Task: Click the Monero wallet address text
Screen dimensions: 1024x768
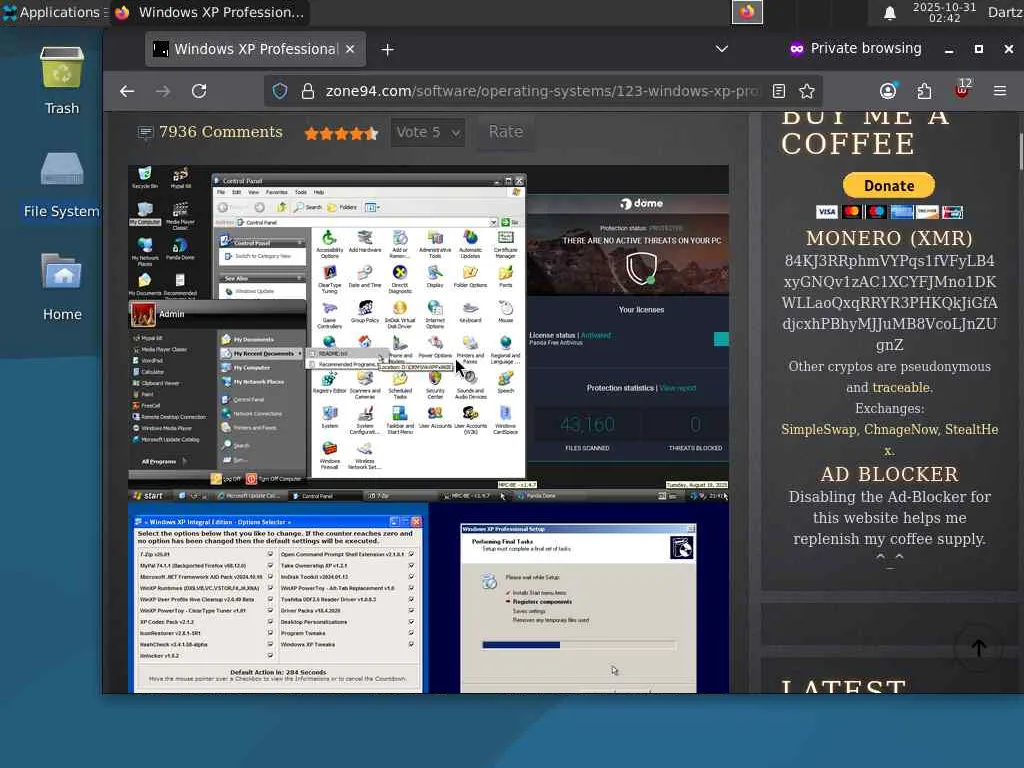Action: click(889, 302)
